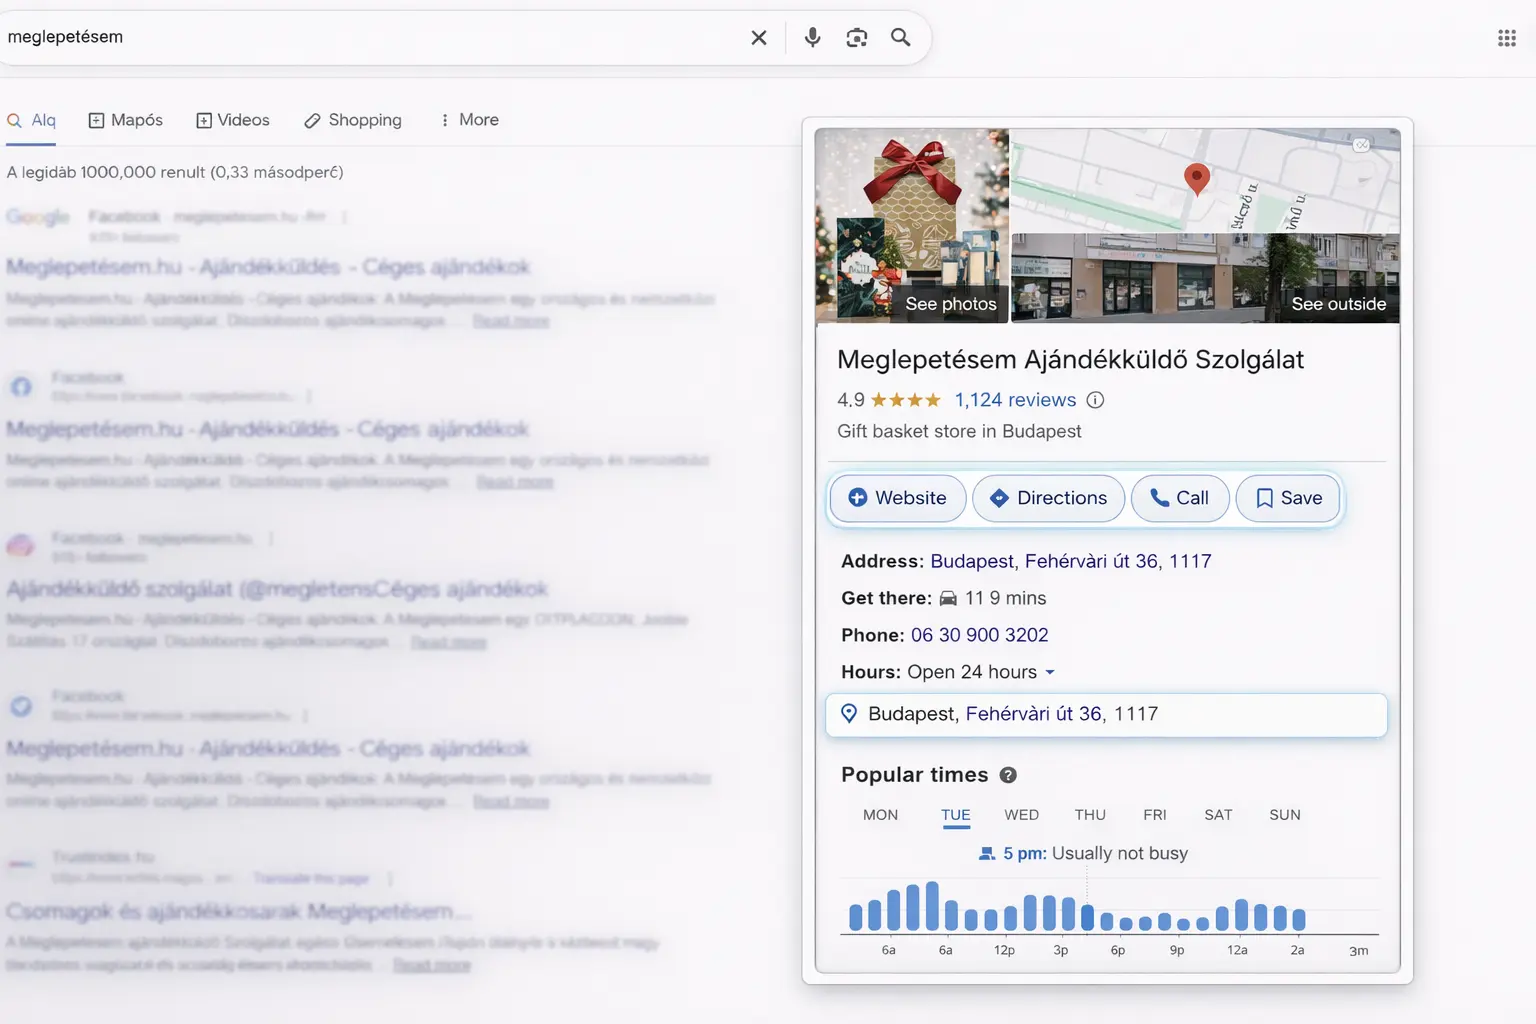
Task: Expand the 'Open 24 hours' dropdown
Action: pyautogui.click(x=1051, y=672)
